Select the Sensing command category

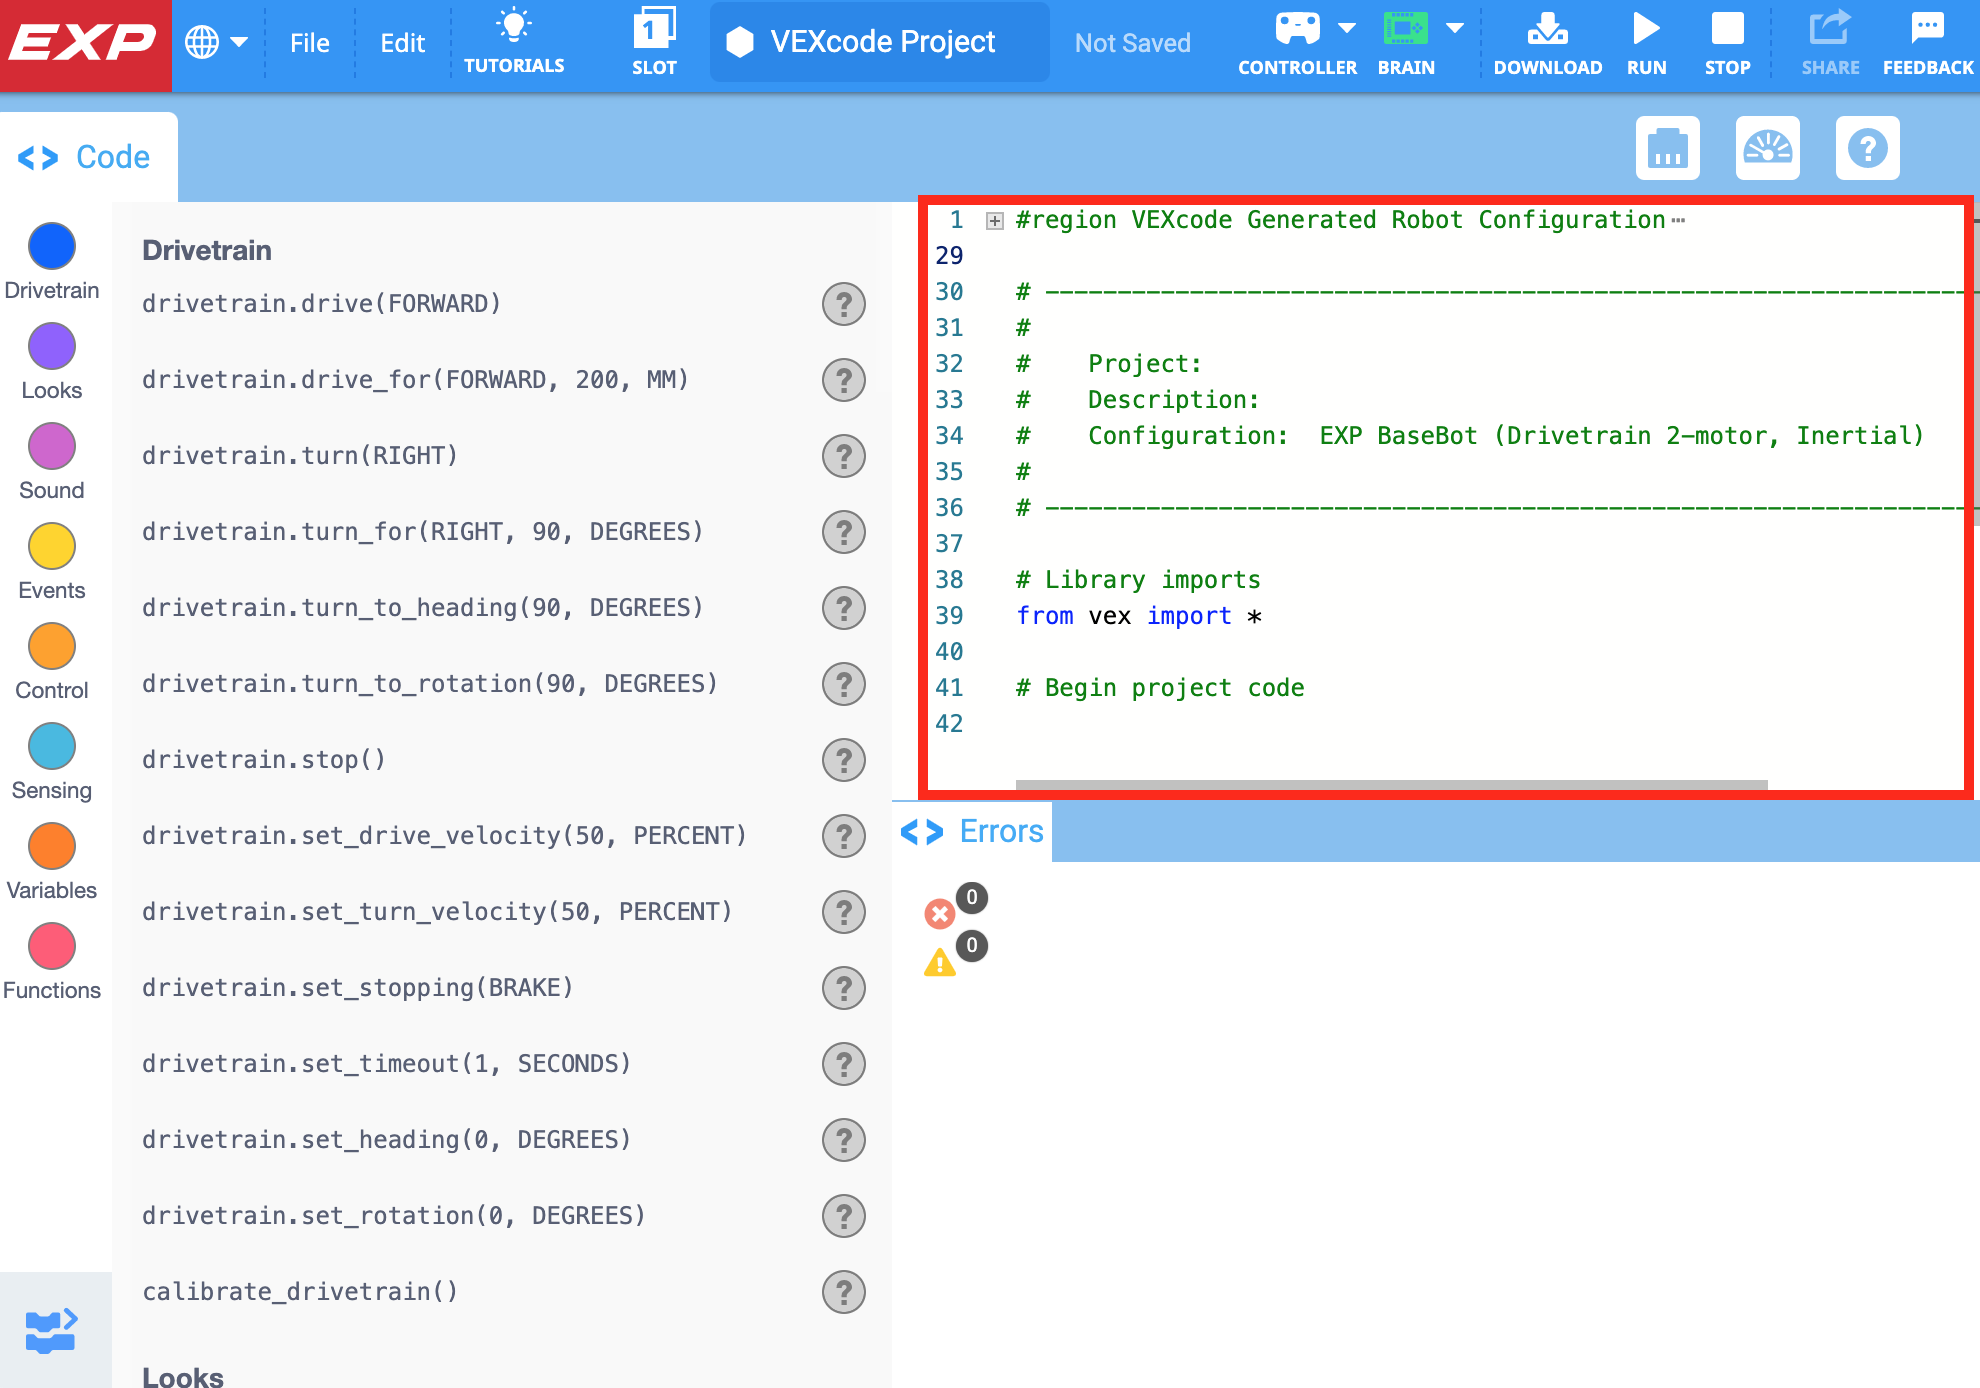tap(51, 746)
